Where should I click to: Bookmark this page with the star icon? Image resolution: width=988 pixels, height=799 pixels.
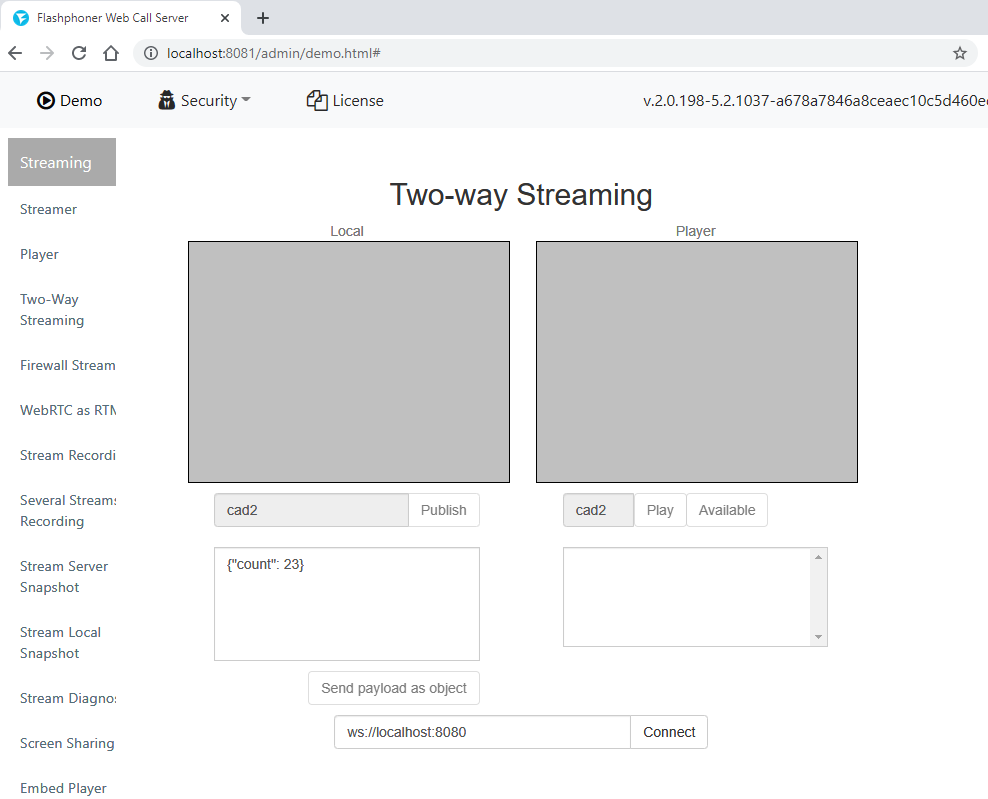tap(959, 53)
